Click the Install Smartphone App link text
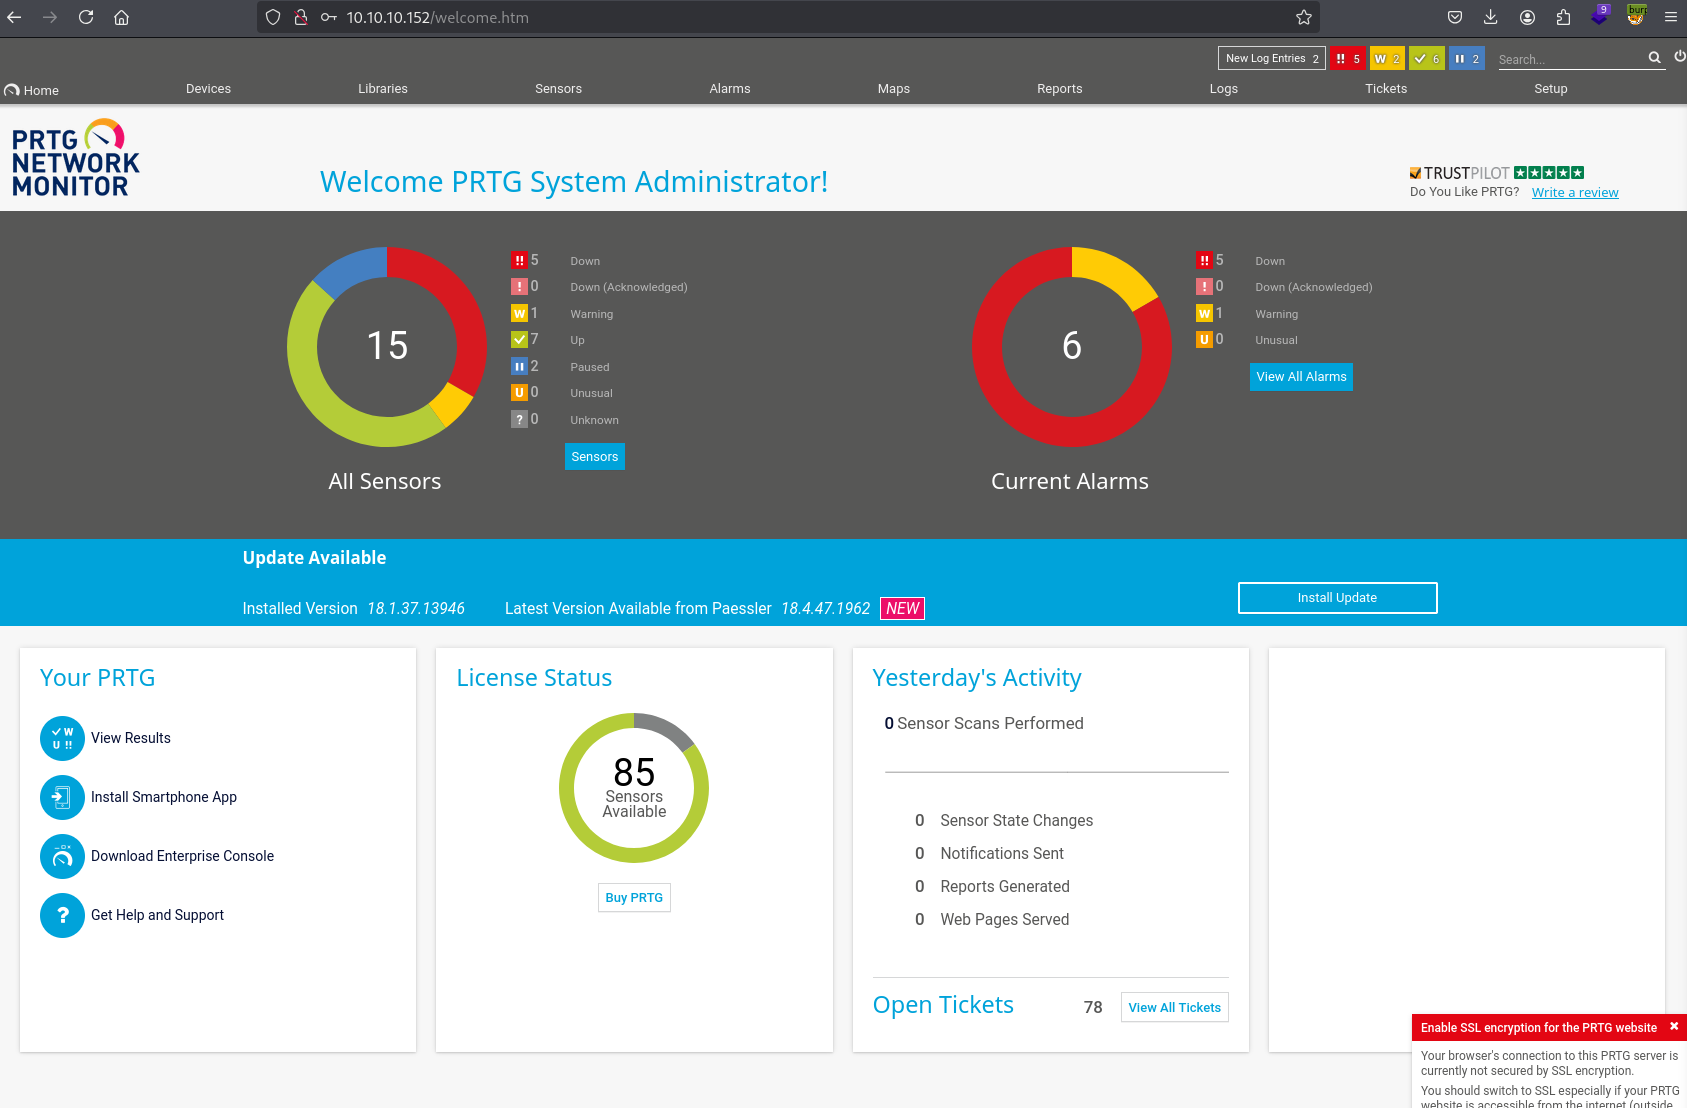This screenshot has height=1108, width=1687. (x=164, y=797)
